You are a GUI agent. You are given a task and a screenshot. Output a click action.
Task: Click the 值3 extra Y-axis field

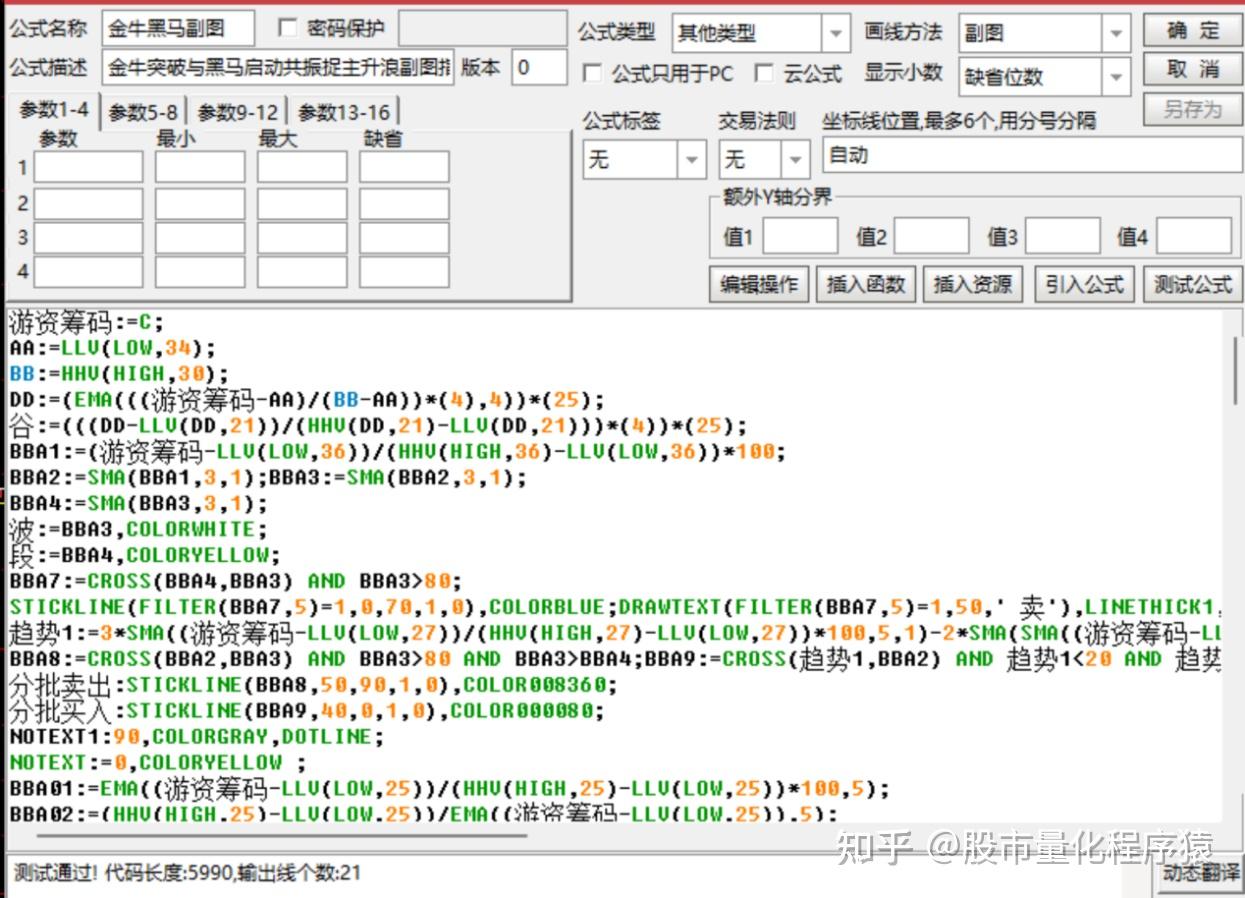click(1062, 236)
